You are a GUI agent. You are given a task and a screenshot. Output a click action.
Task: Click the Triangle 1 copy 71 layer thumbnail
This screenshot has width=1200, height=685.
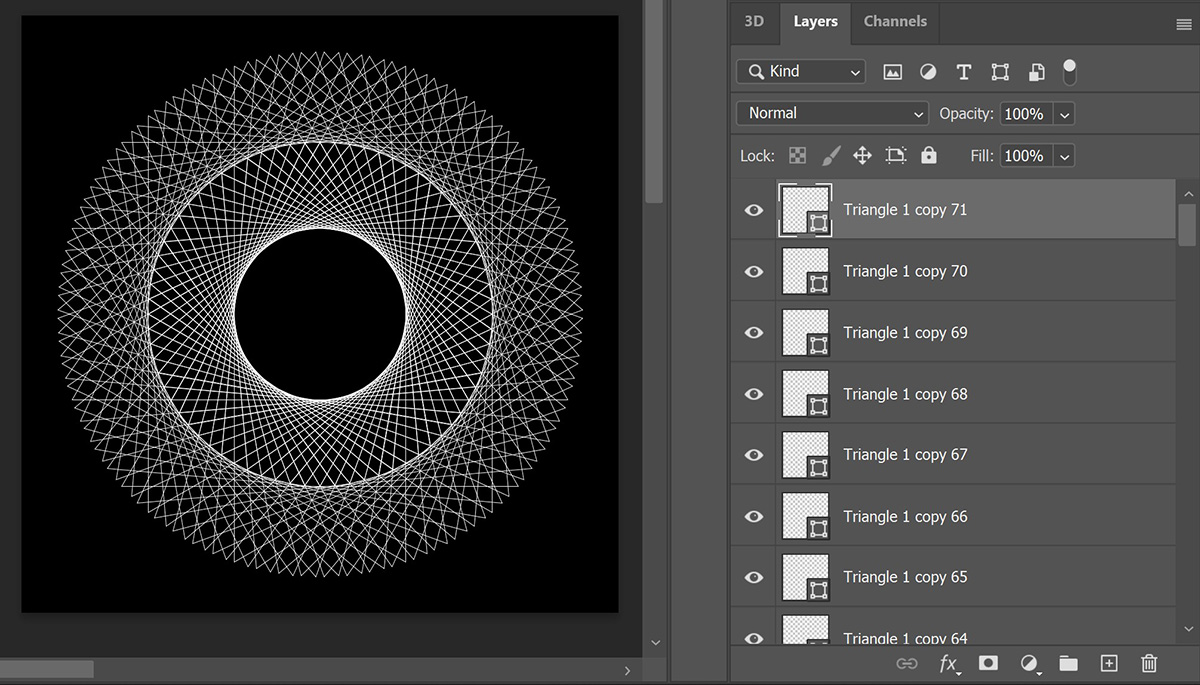pos(805,210)
